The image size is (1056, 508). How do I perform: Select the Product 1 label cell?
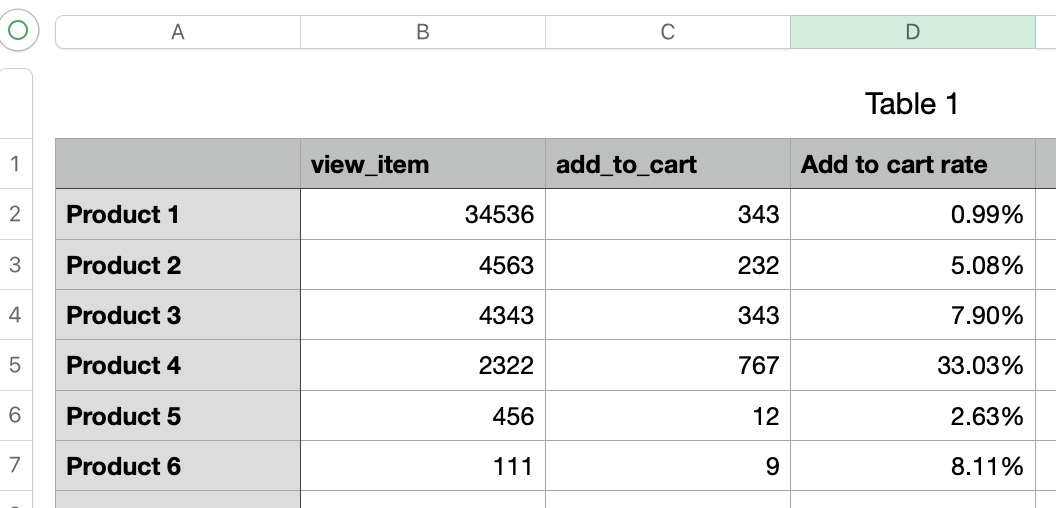178,214
